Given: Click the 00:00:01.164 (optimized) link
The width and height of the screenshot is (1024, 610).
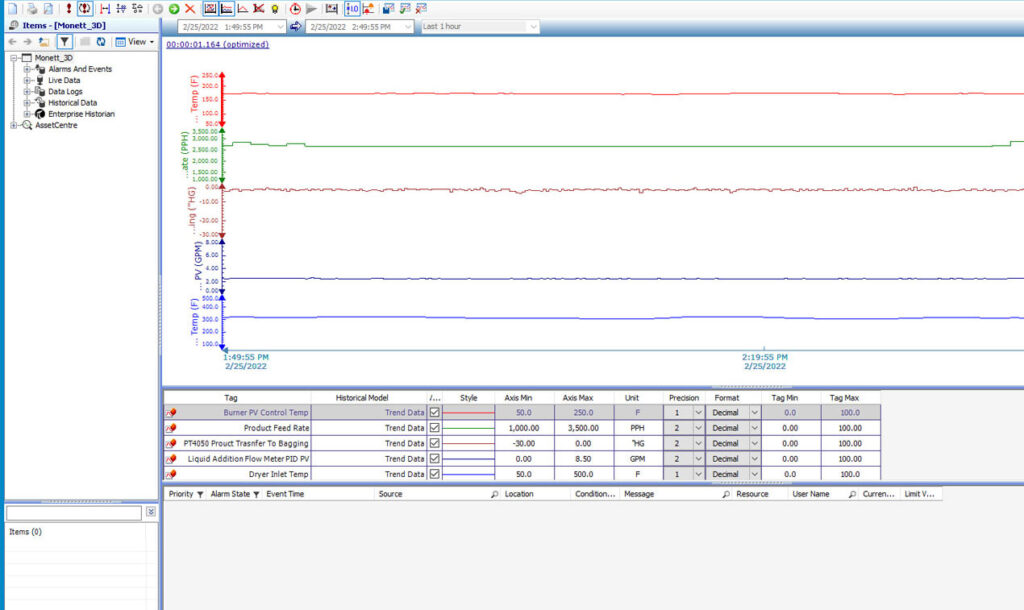Looking at the screenshot, I should tap(217, 45).
